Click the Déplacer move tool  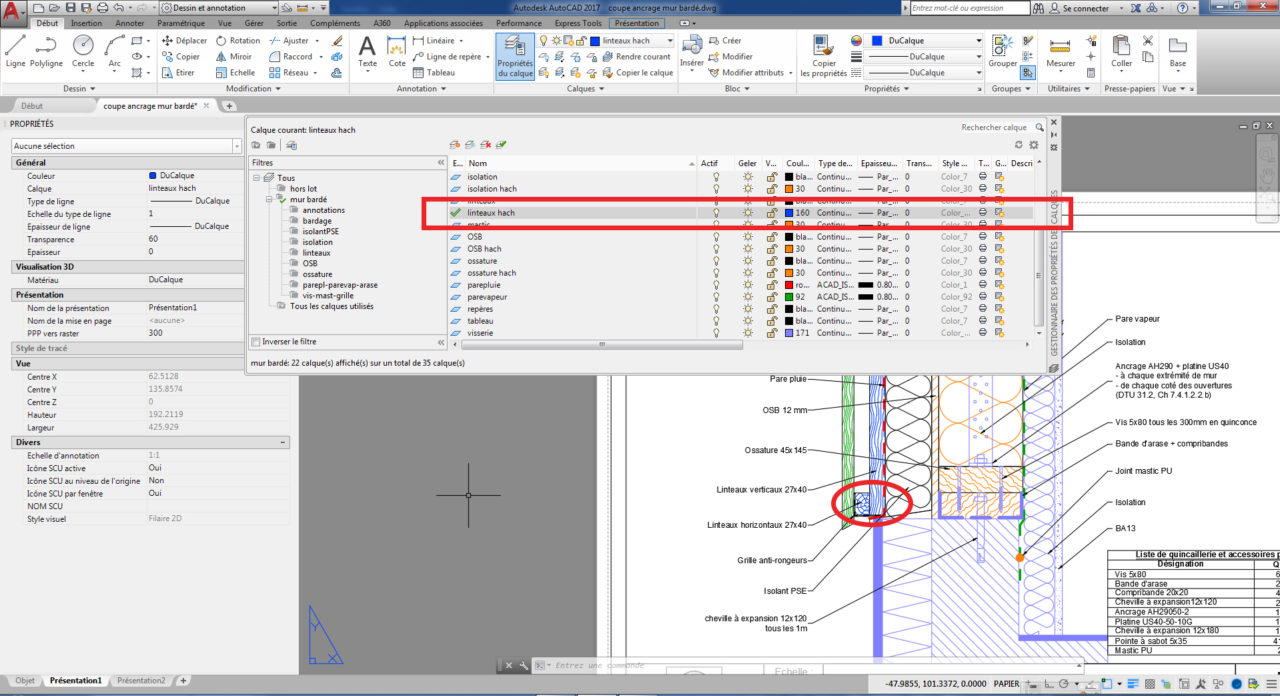(183, 41)
